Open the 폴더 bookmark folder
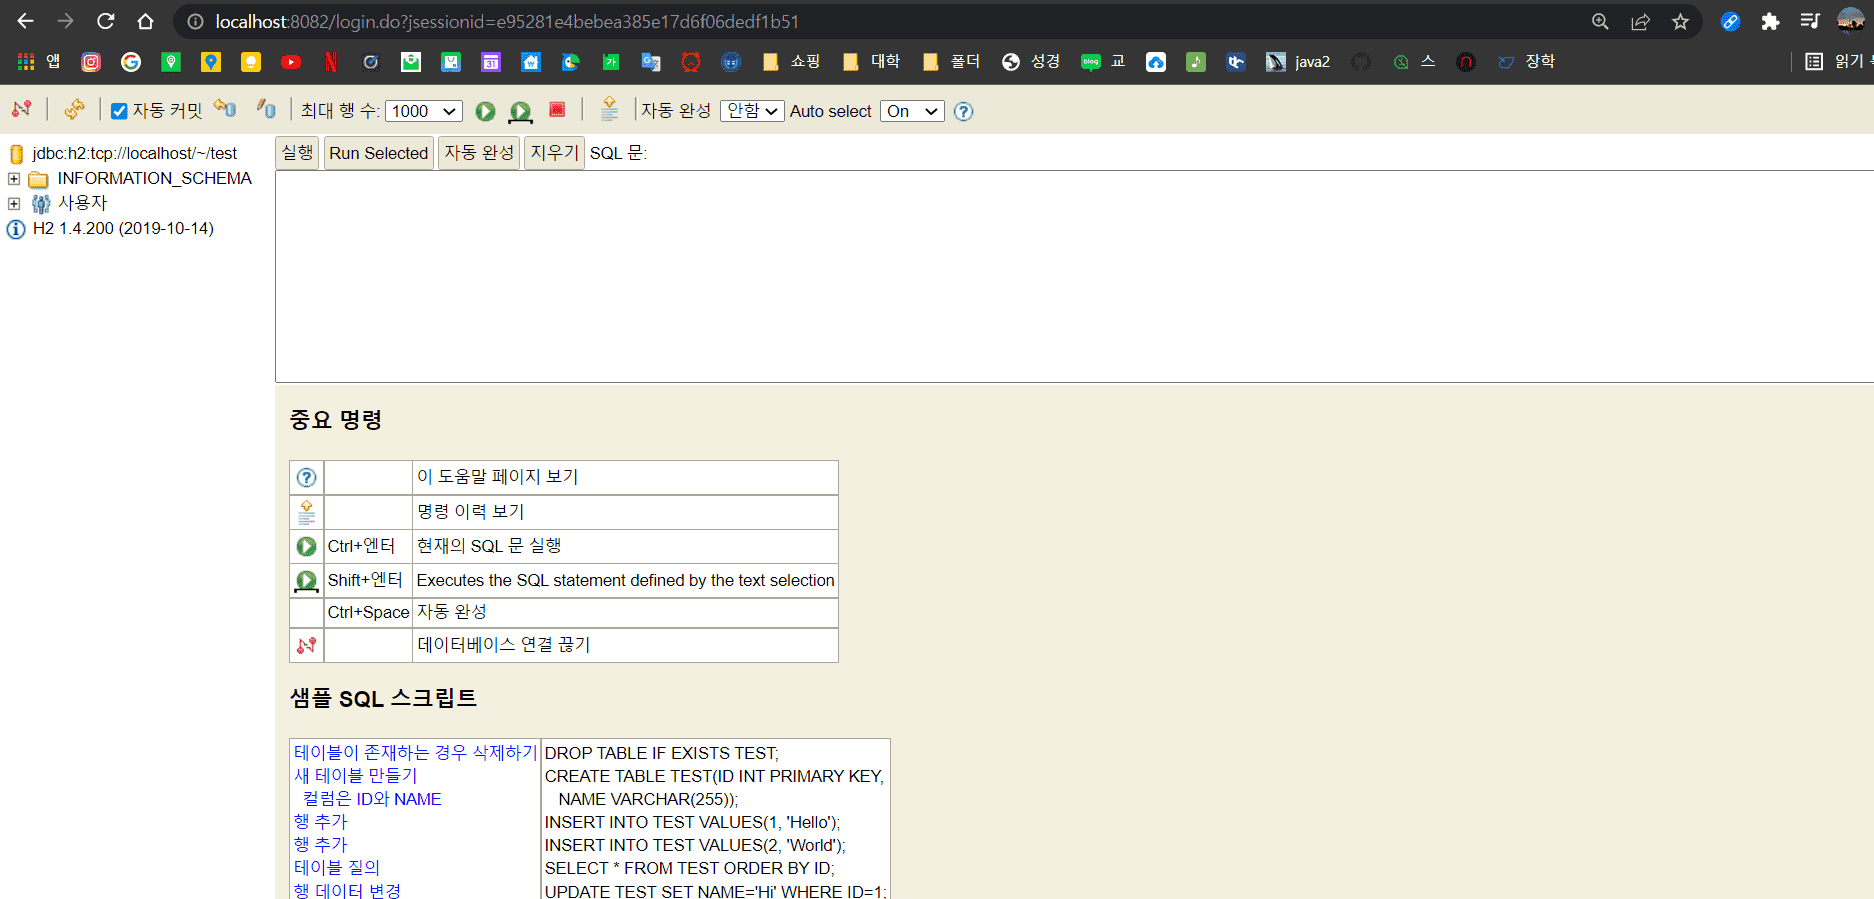 (951, 62)
